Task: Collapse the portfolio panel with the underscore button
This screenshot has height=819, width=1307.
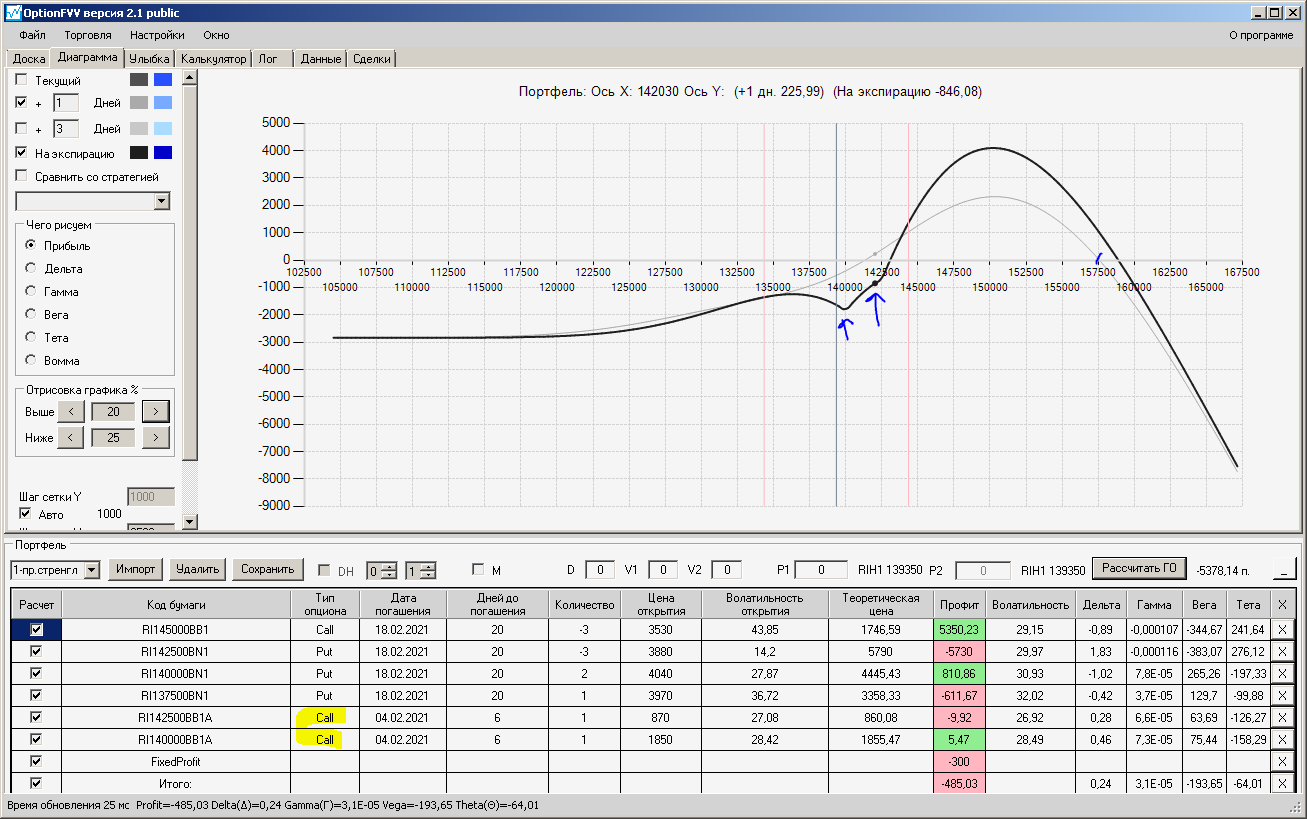Action: tap(1284, 569)
